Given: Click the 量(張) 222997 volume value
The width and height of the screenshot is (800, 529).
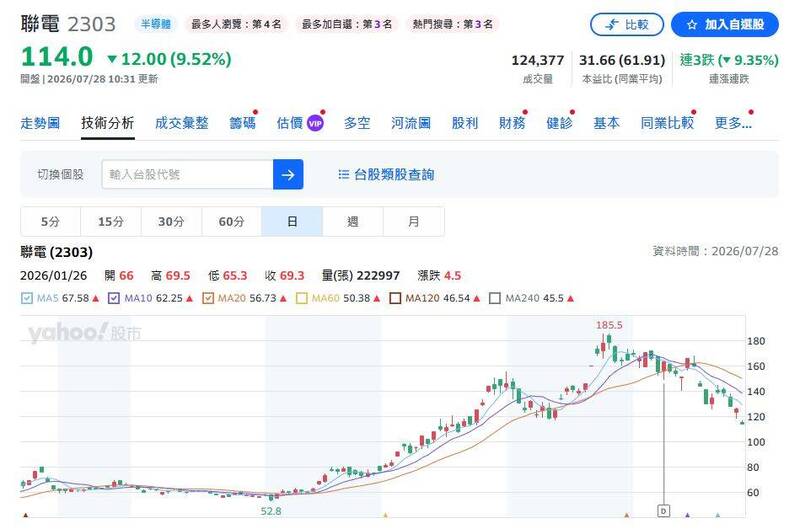Looking at the screenshot, I should [361, 275].
